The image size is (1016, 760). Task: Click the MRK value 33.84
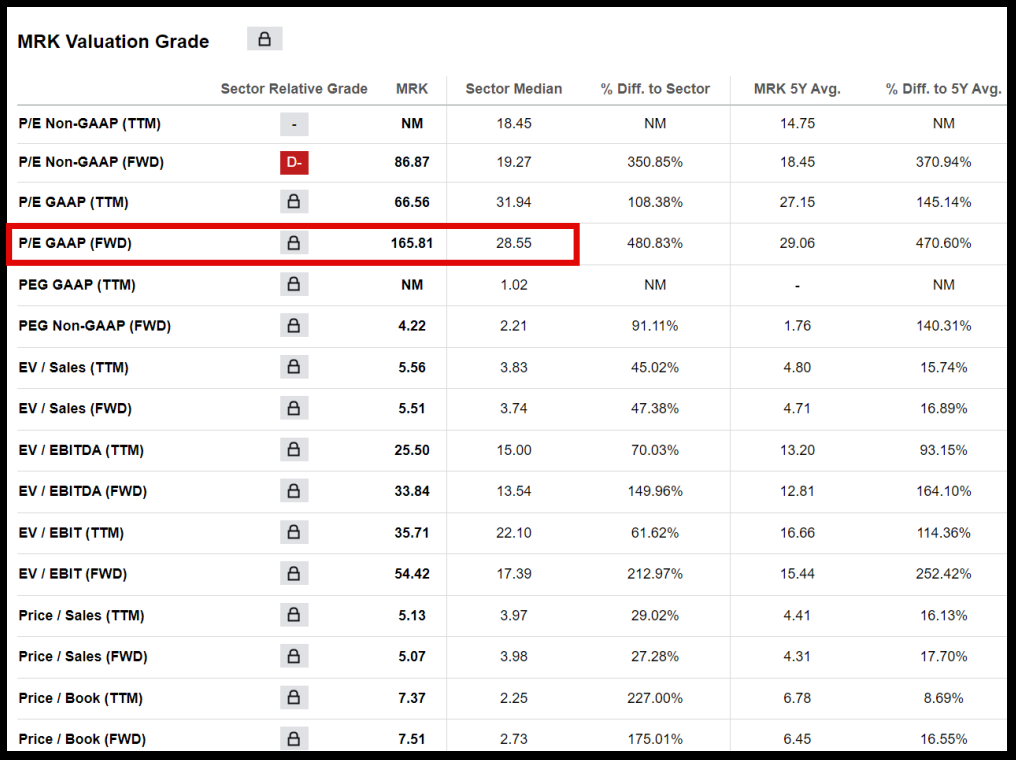click(x=412, y=491)
